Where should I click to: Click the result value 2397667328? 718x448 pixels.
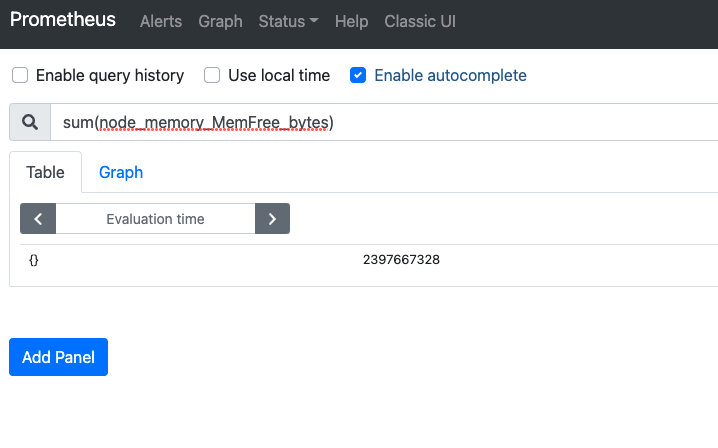(401, 260)
